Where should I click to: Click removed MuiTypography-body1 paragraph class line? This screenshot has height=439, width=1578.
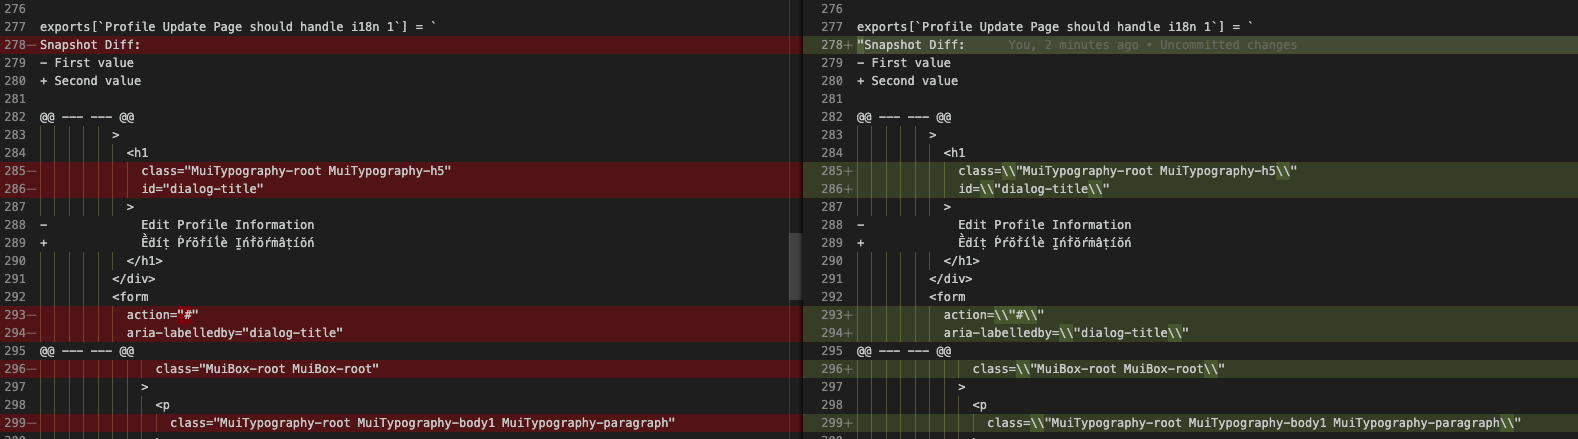[422, 423]
